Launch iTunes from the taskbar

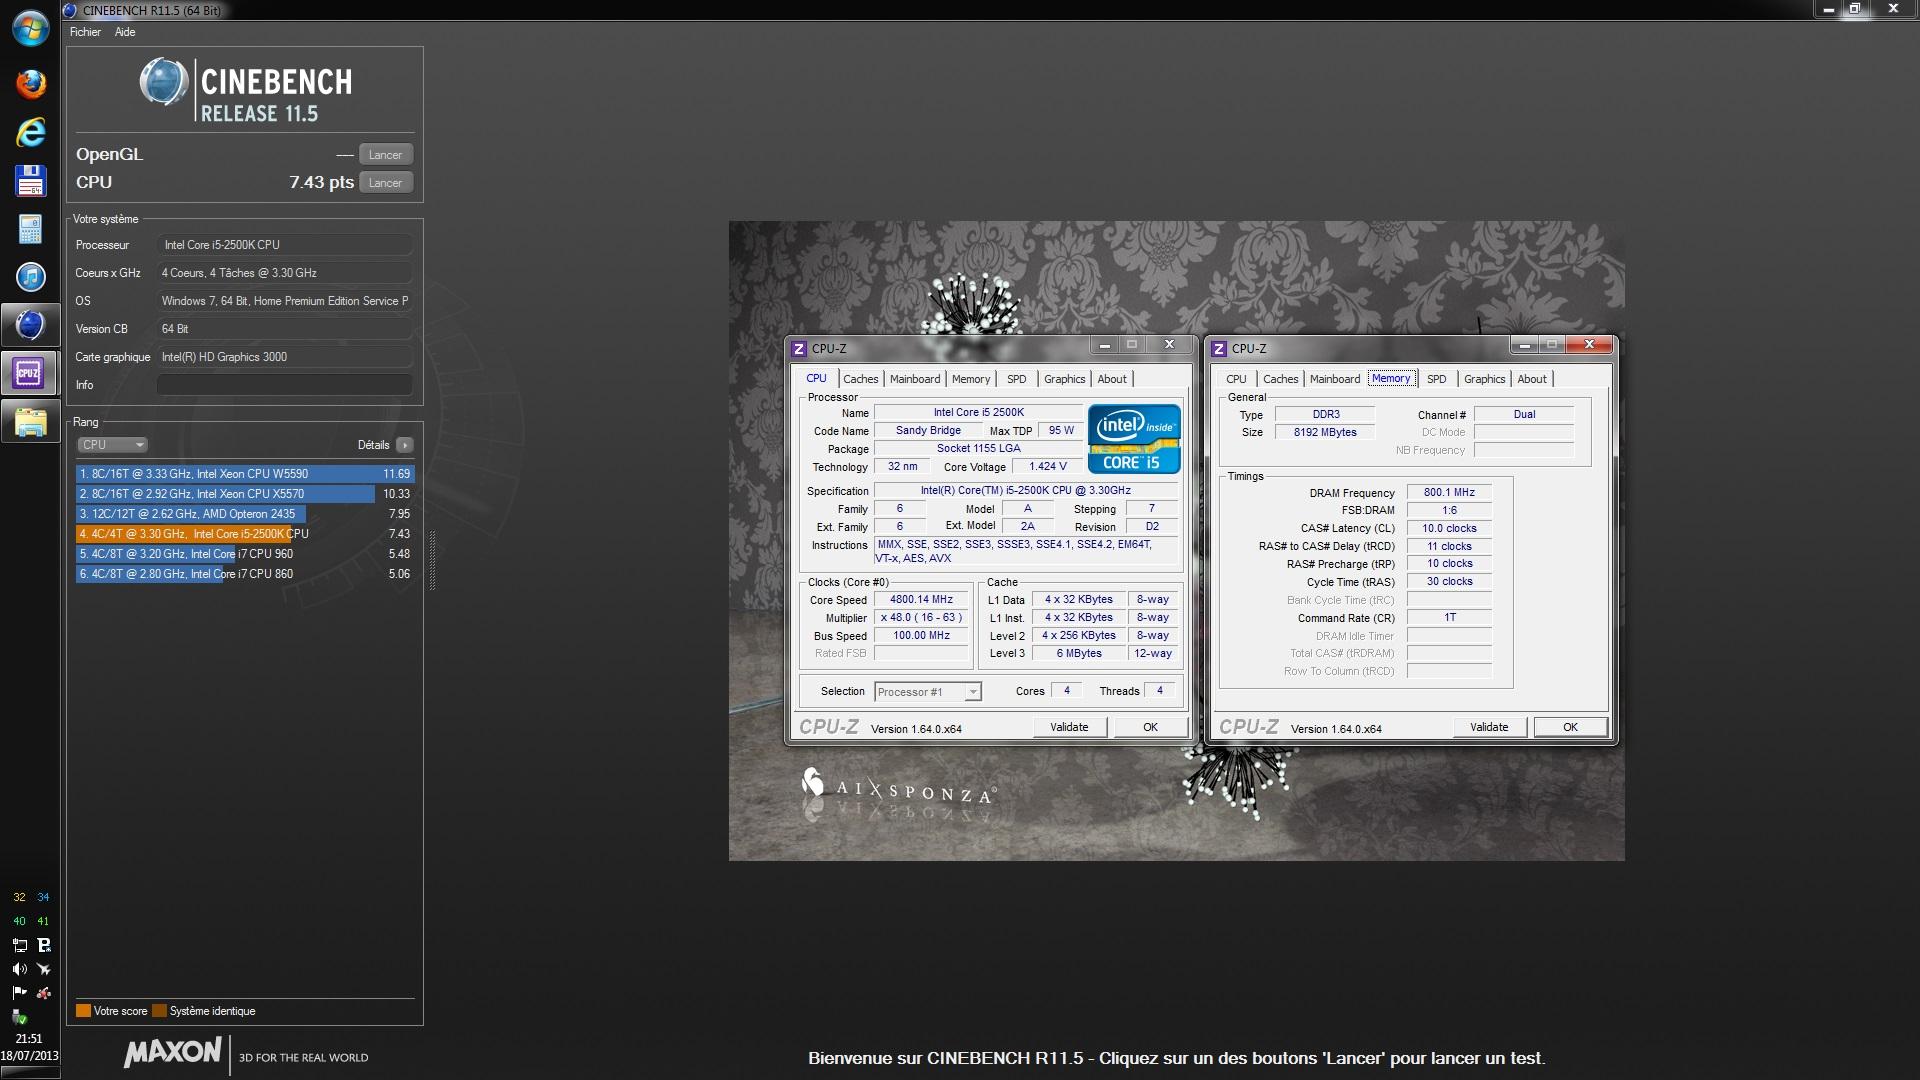click(x=30, y=277)
